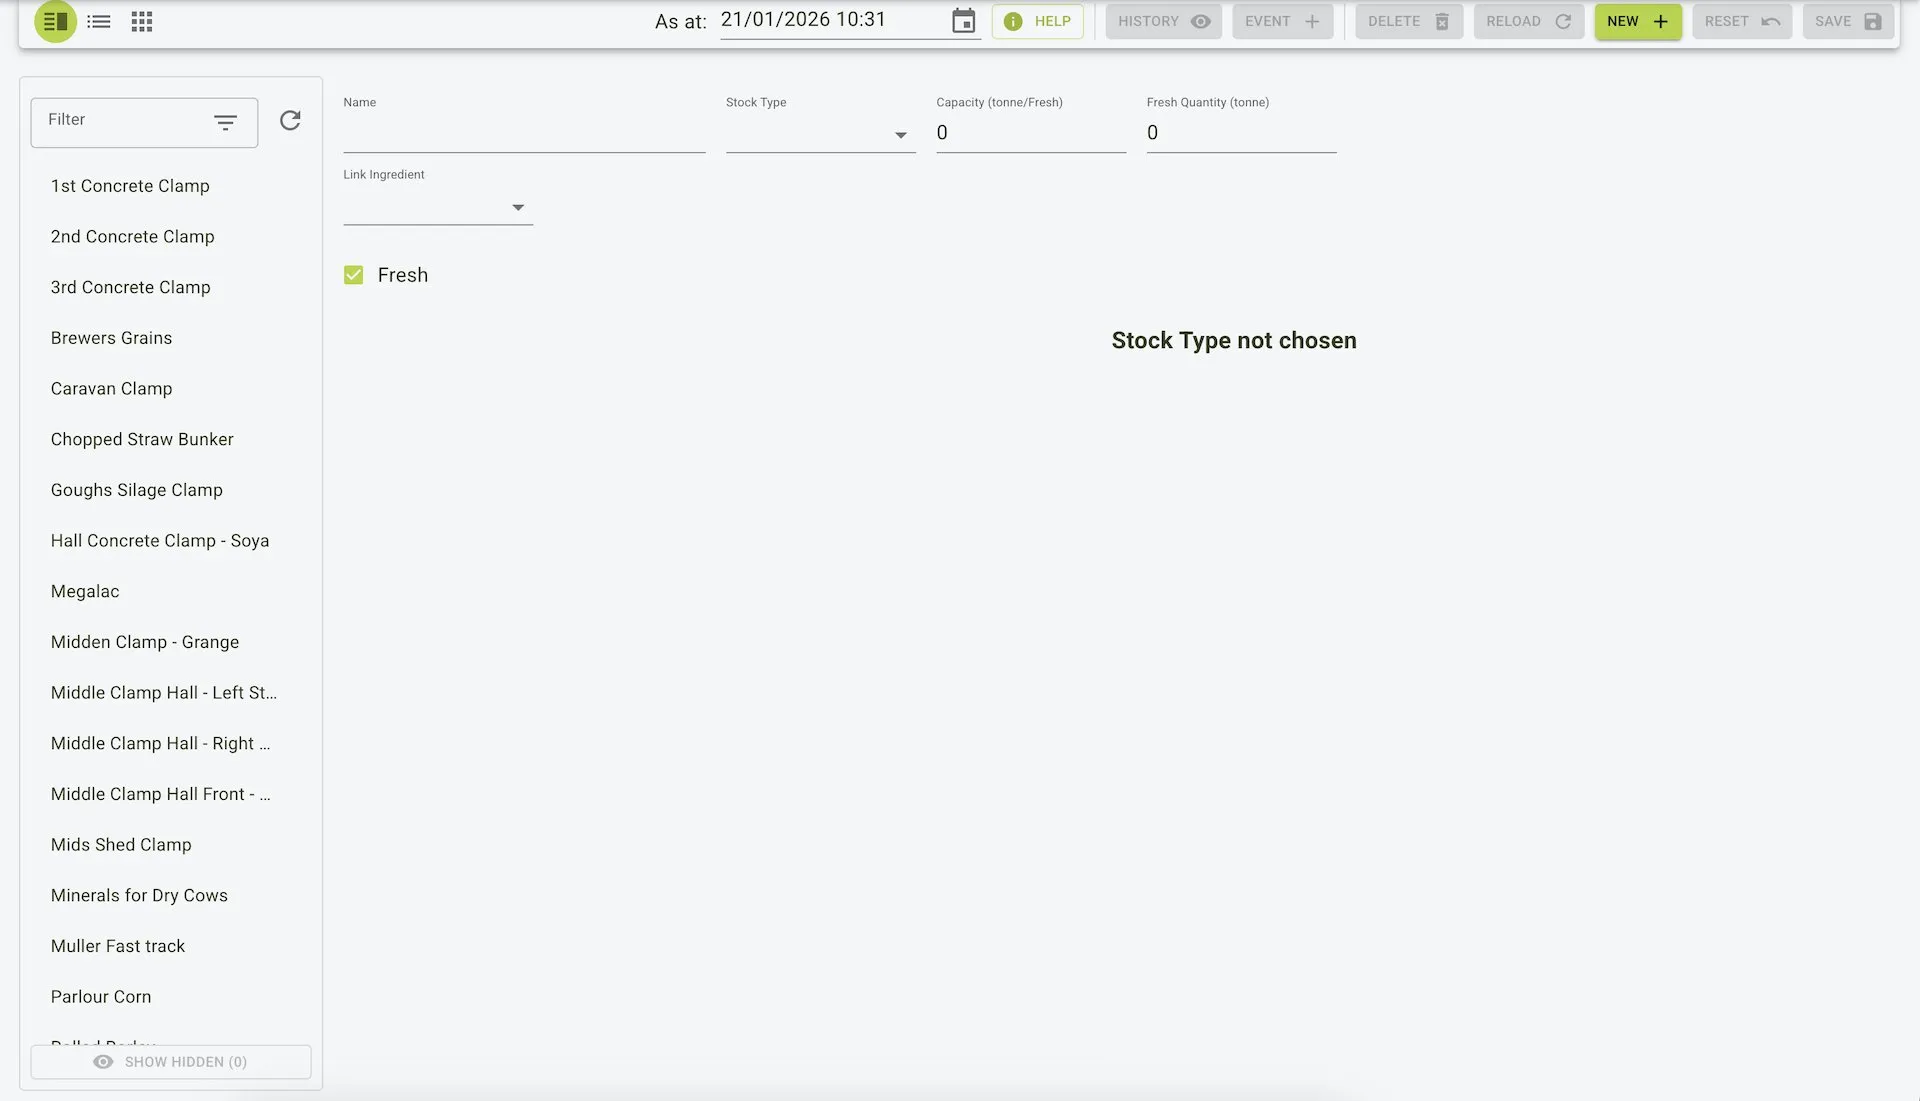Open the HISTORY view
Screen dimensions: 1920x1101
click(x=1163, y=21)
